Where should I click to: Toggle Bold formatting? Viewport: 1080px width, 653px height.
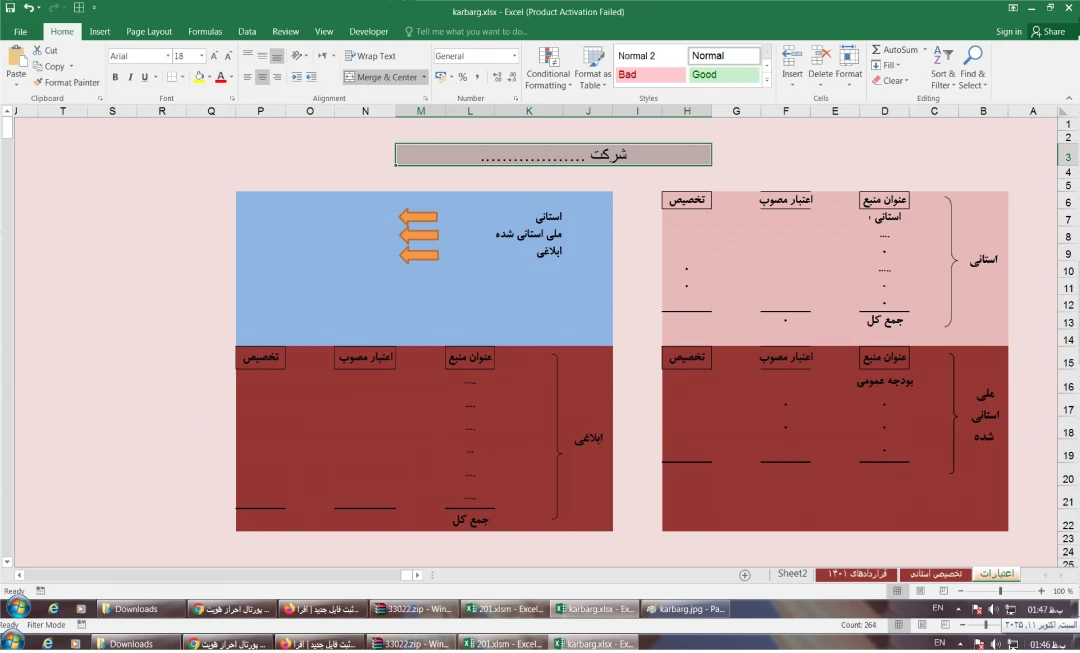[x=115, y=77]
